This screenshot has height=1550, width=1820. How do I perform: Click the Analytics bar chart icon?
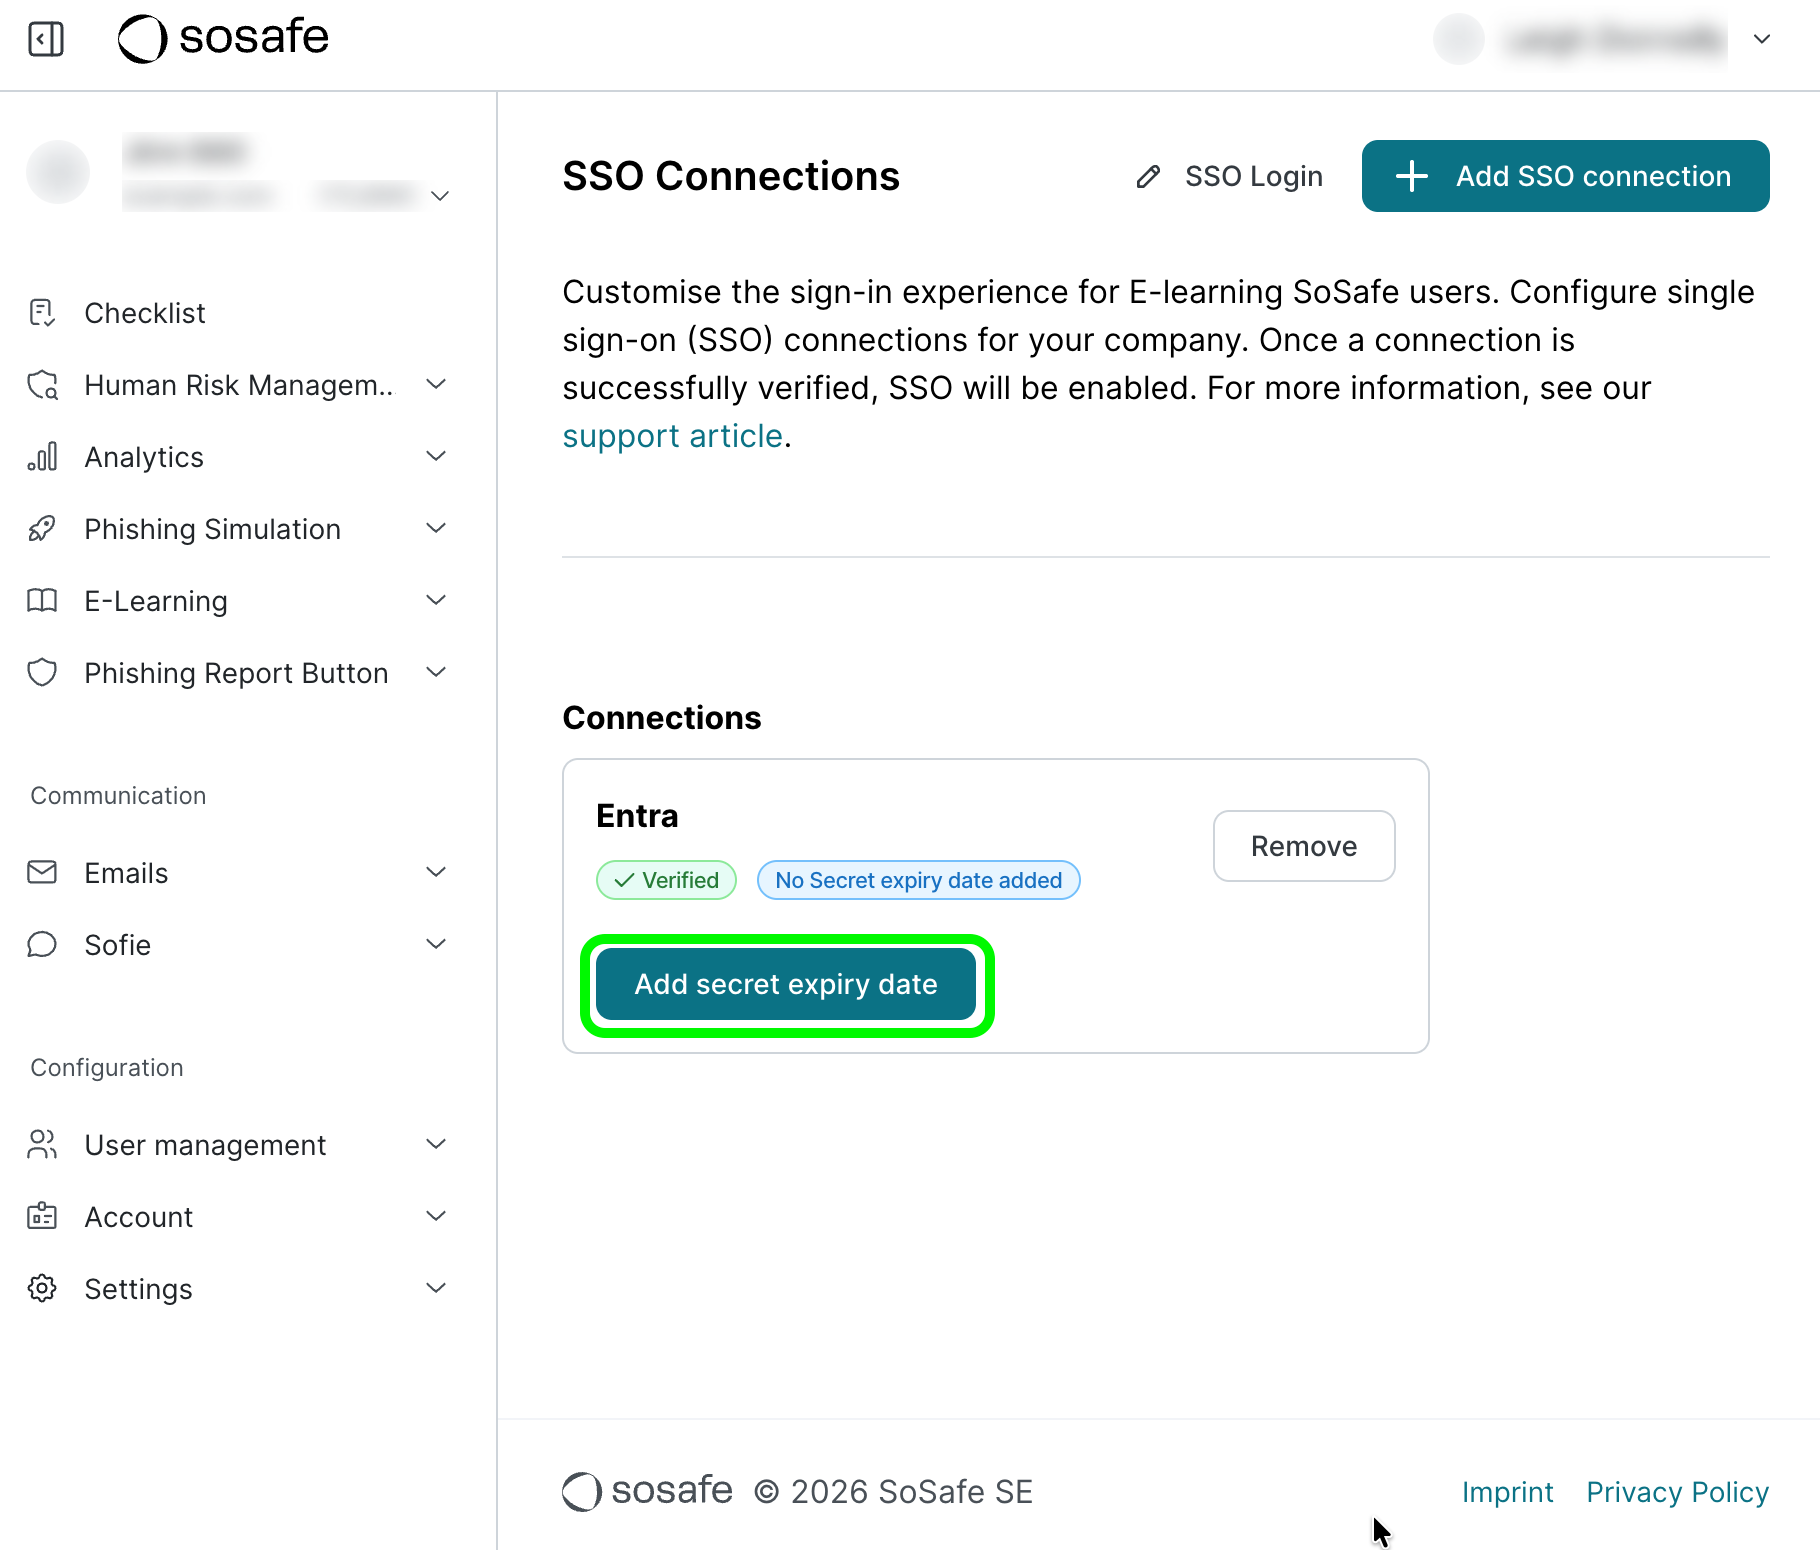[x=42, y=457]
